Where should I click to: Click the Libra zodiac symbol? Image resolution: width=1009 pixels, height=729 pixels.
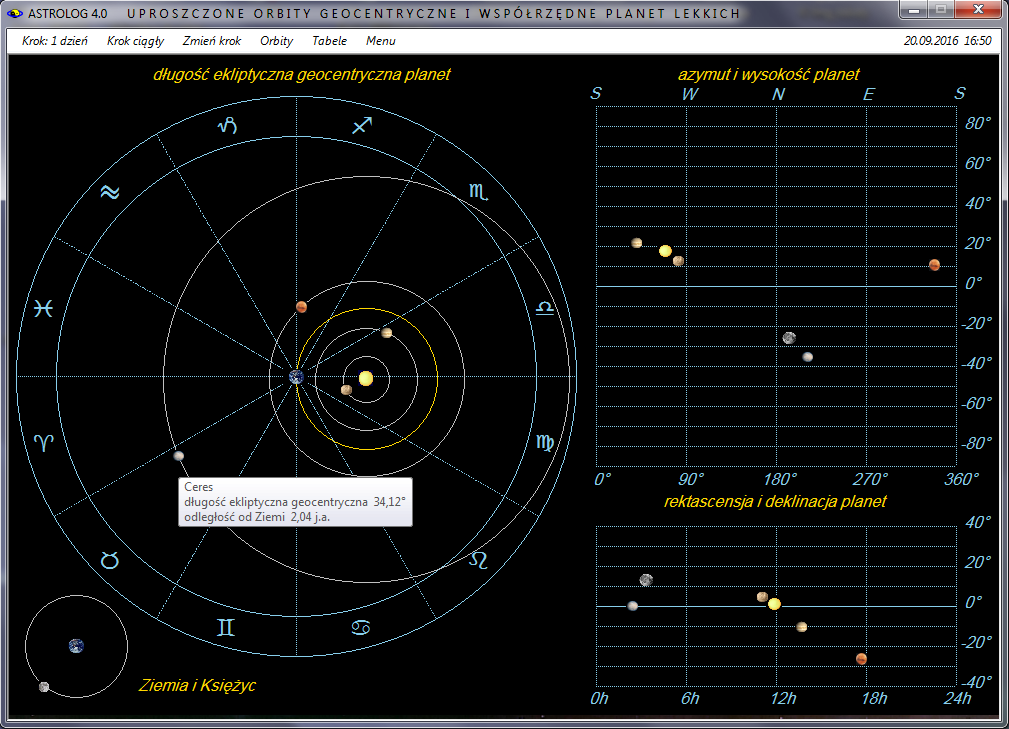[x=544, y=308]
